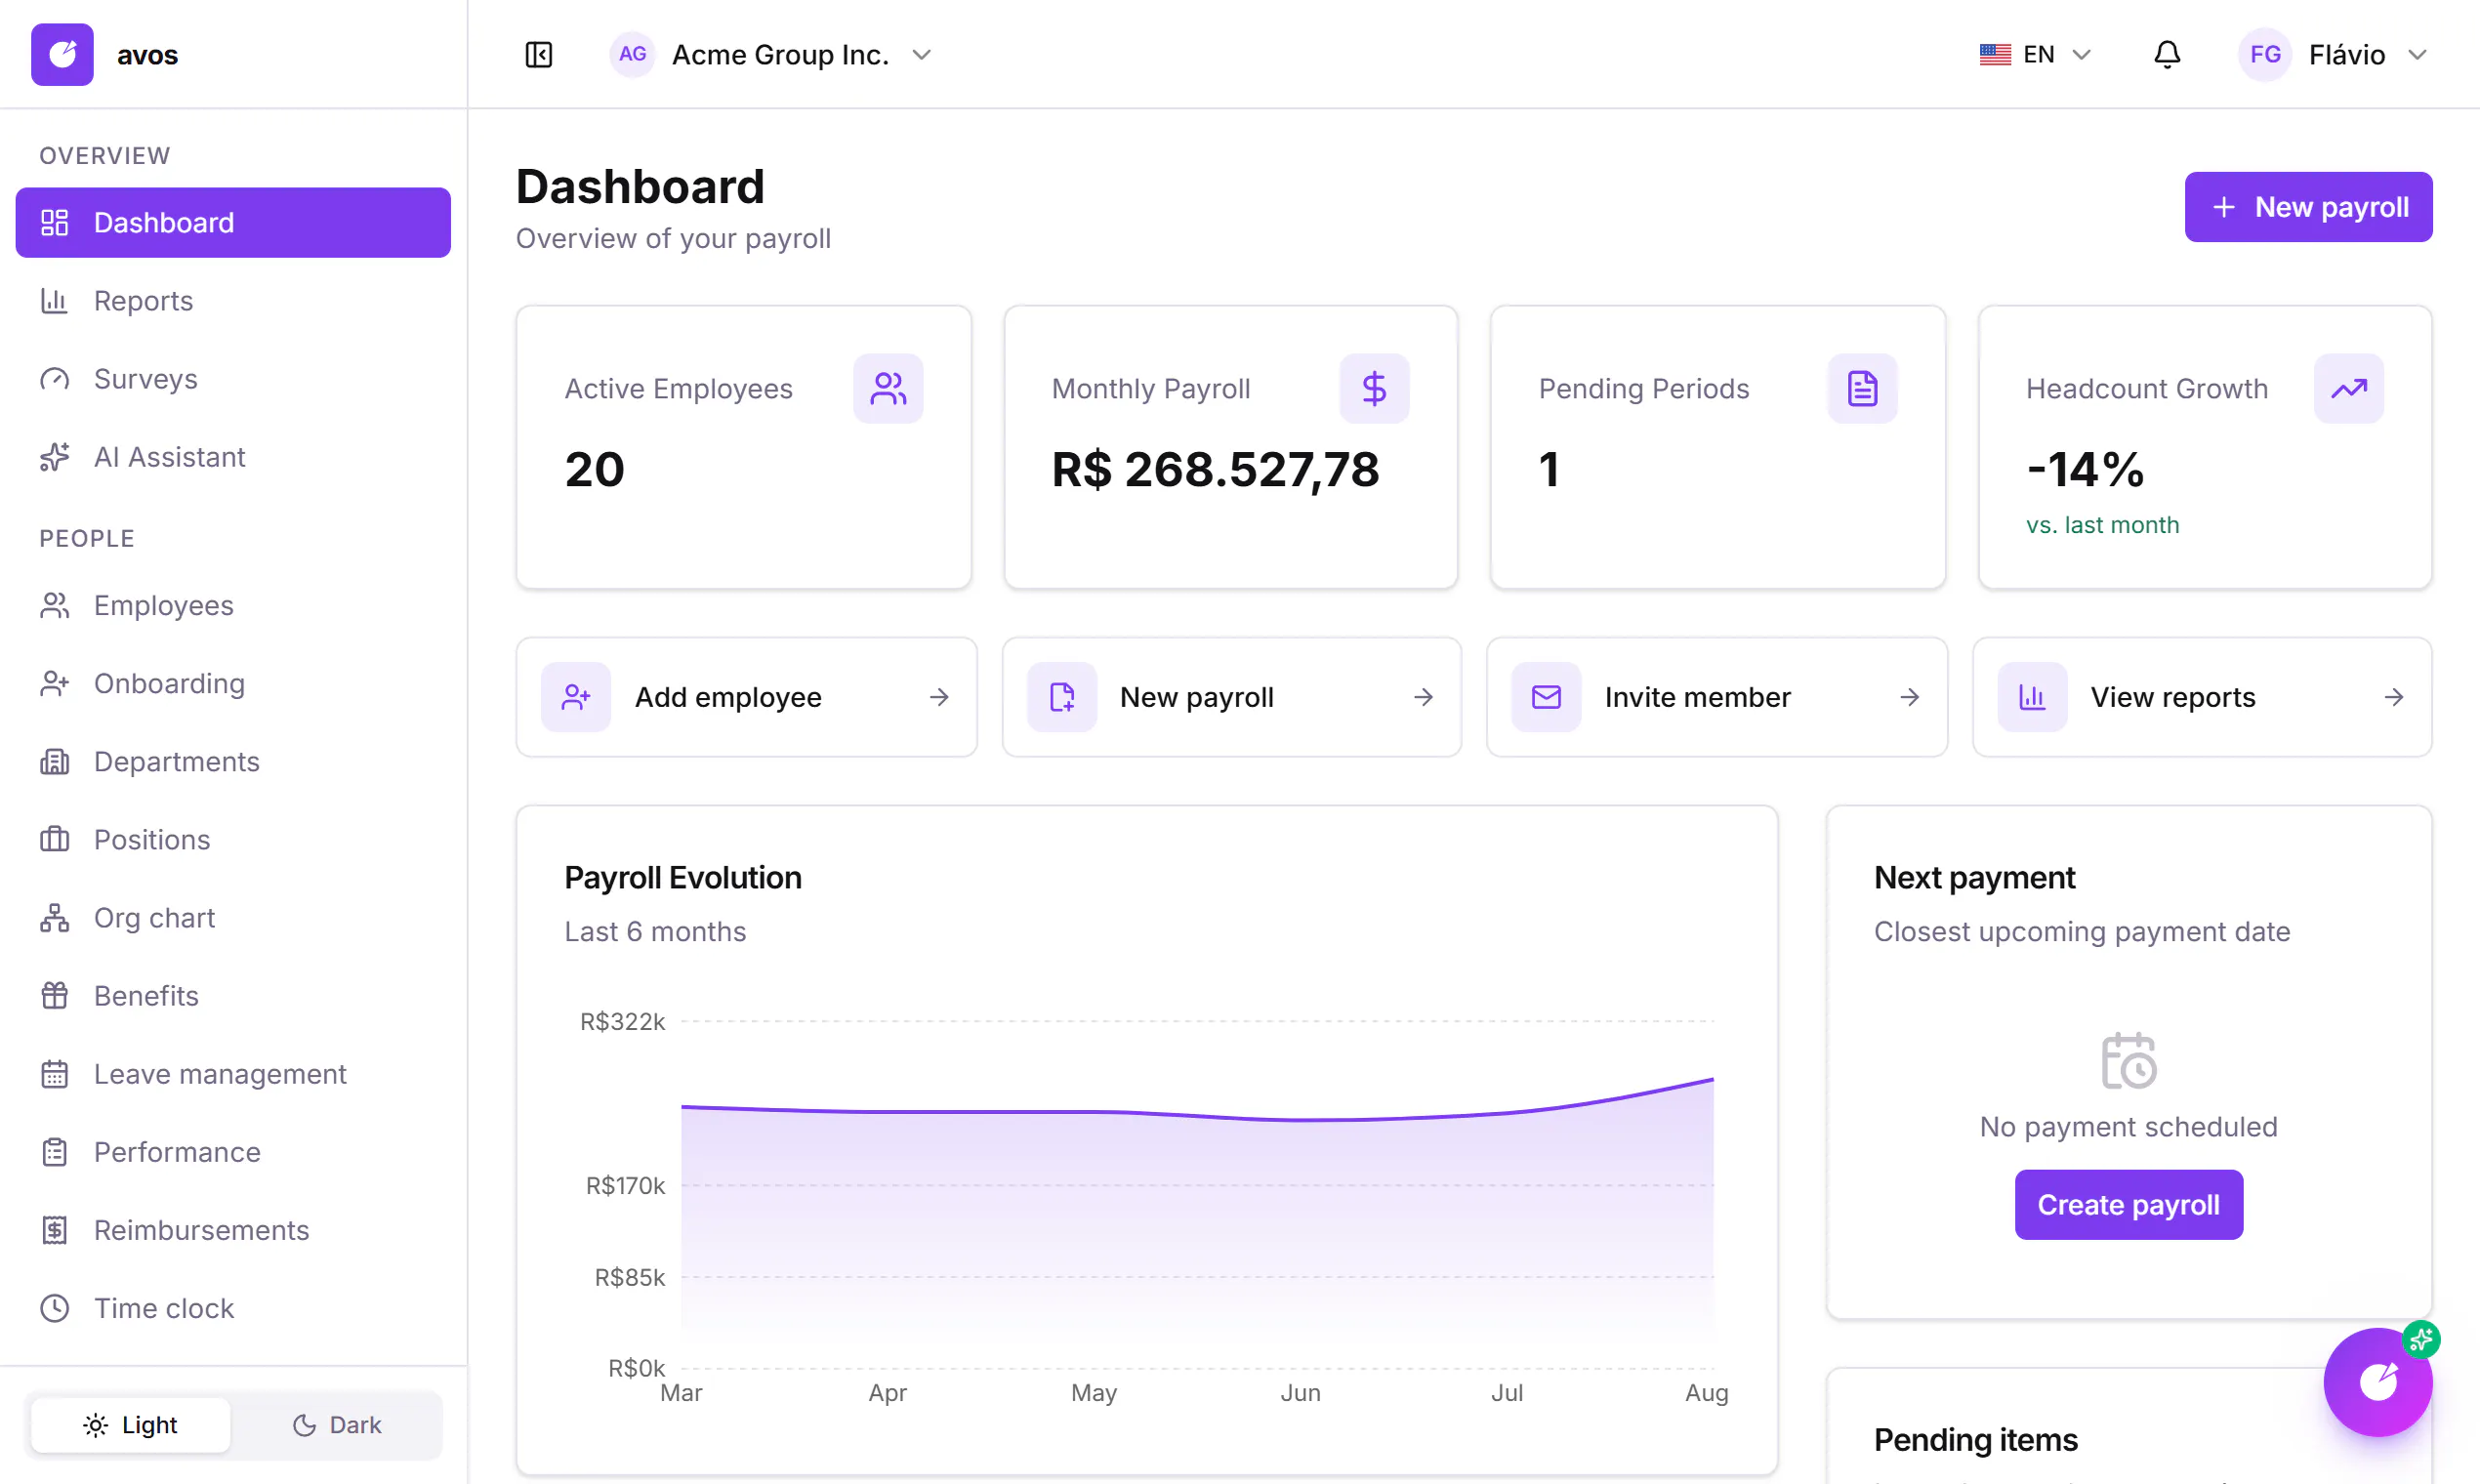This screenshot has height=1484, width=2480.
Task: Click the 'Last 6 months' subtitle
Action: click(x=655, y=931)
